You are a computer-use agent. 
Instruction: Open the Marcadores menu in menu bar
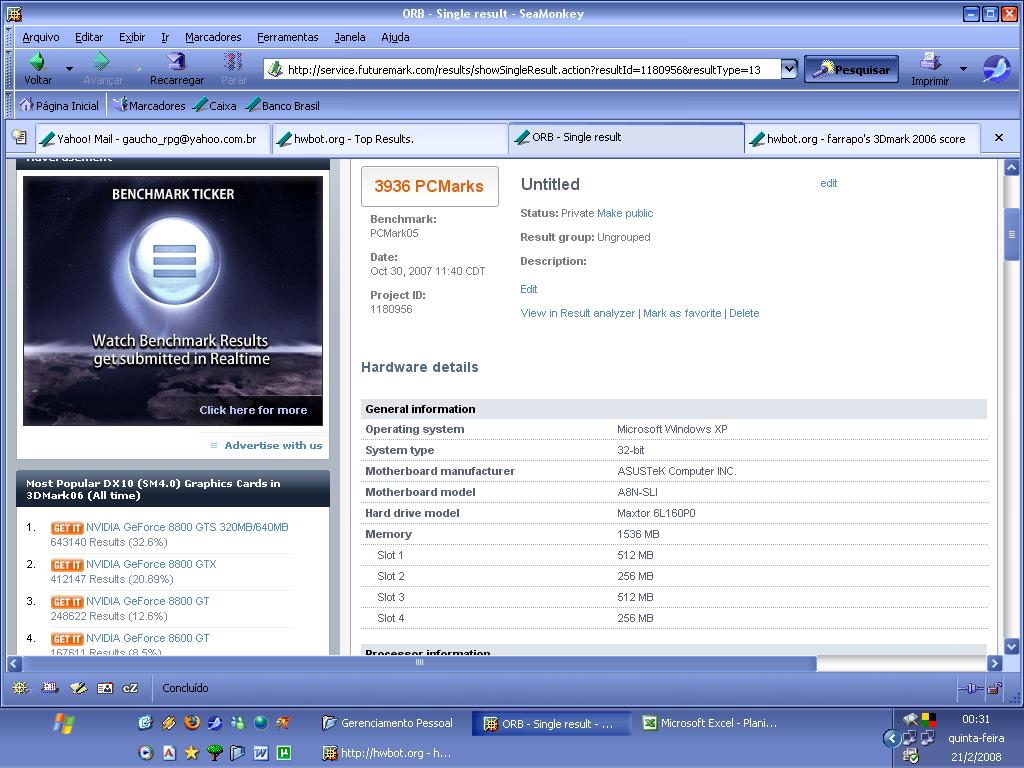(x=213, y=37)
